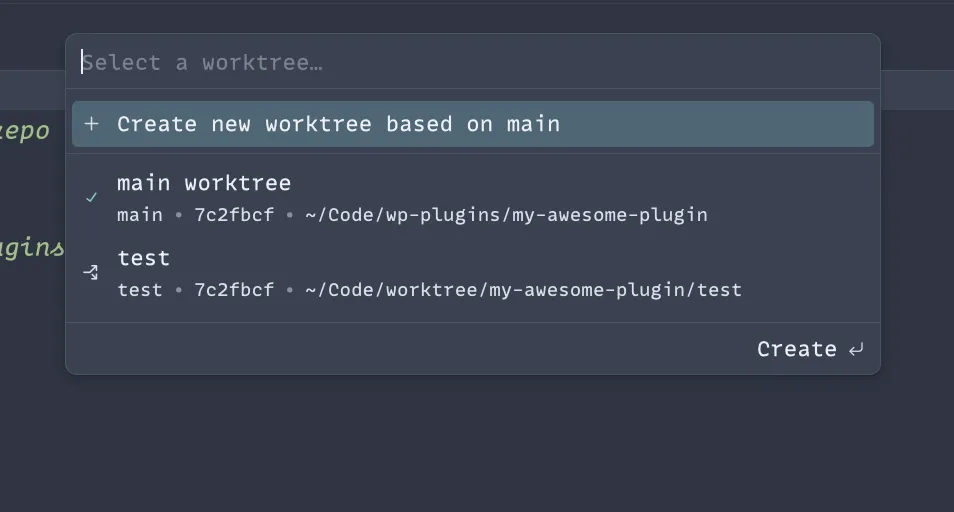
Task: Click the return-key icon next to Create
Action: point(856,350)
